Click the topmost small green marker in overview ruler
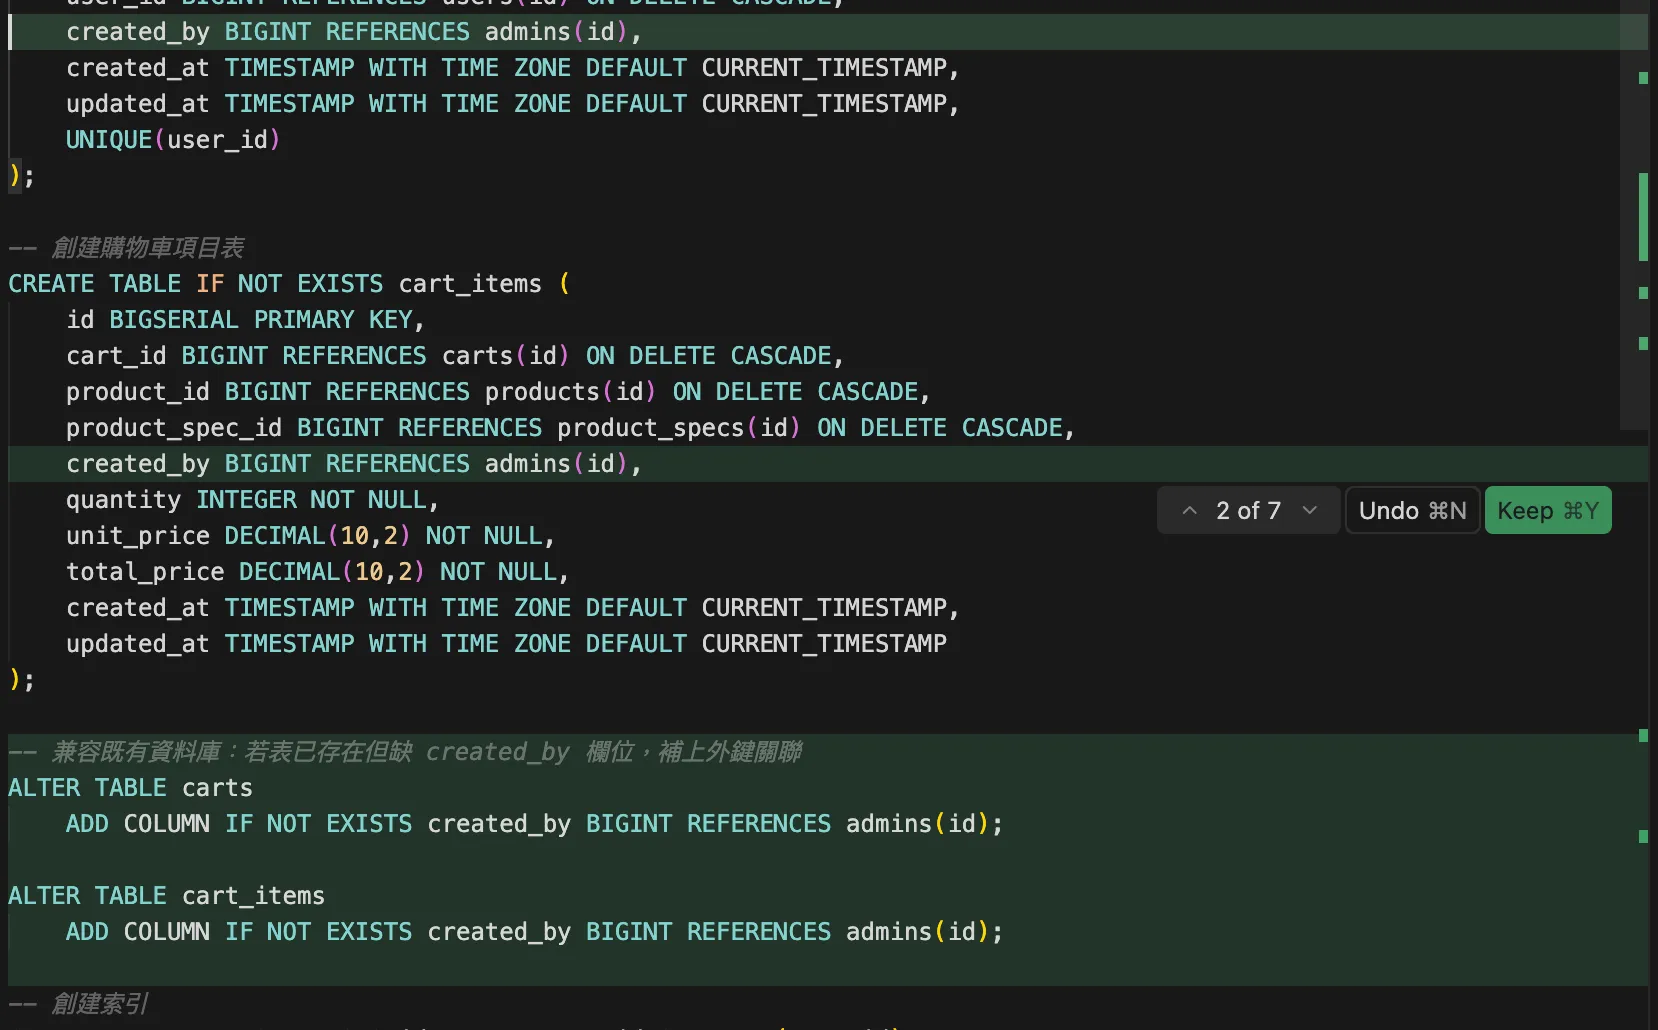1658x1030 pixels. [x=1643, y=78]
